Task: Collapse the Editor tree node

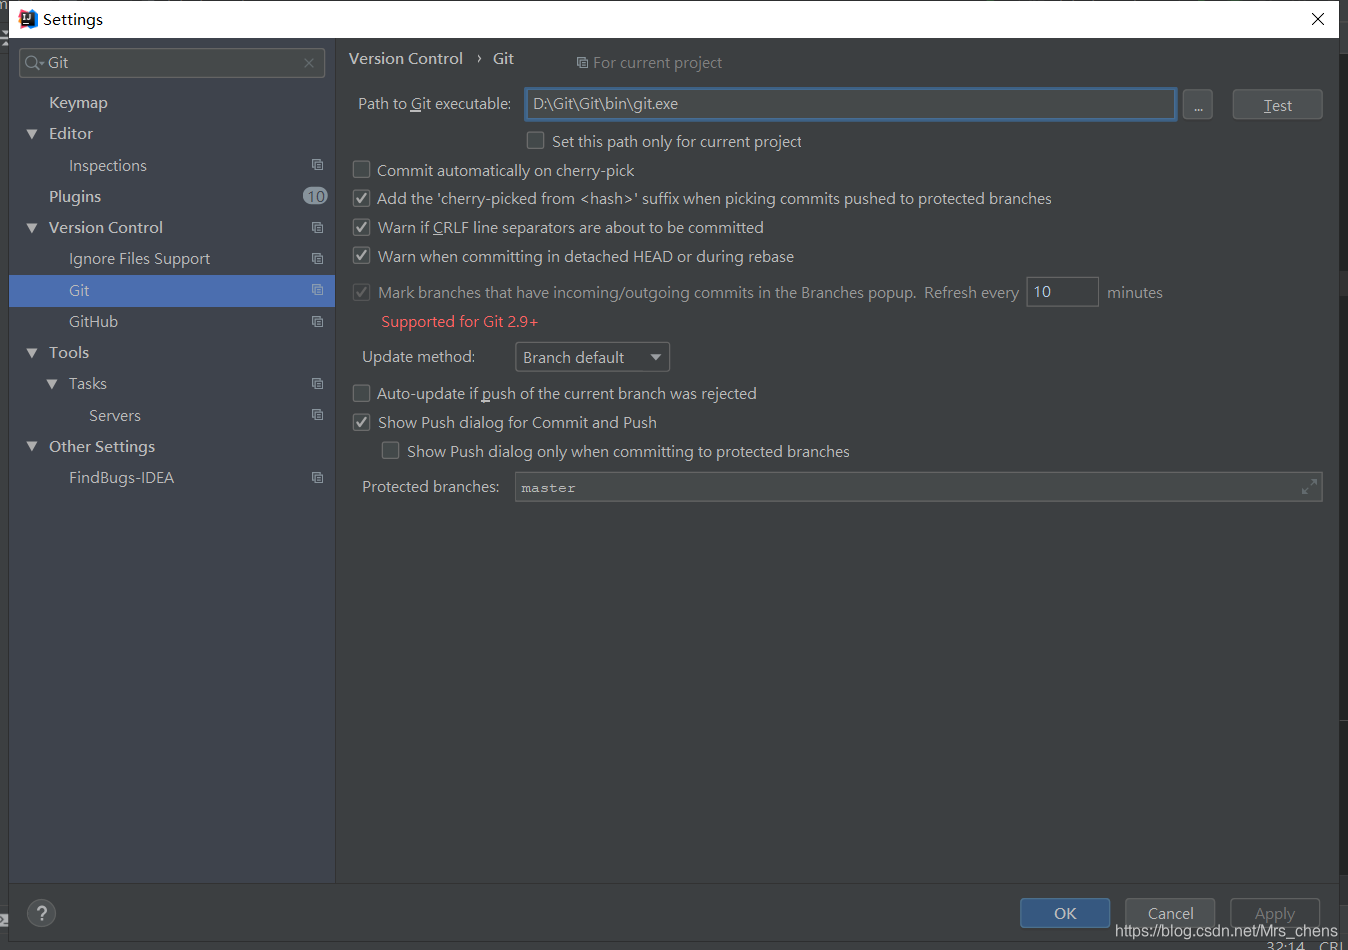Action: (x=32, y=134)
